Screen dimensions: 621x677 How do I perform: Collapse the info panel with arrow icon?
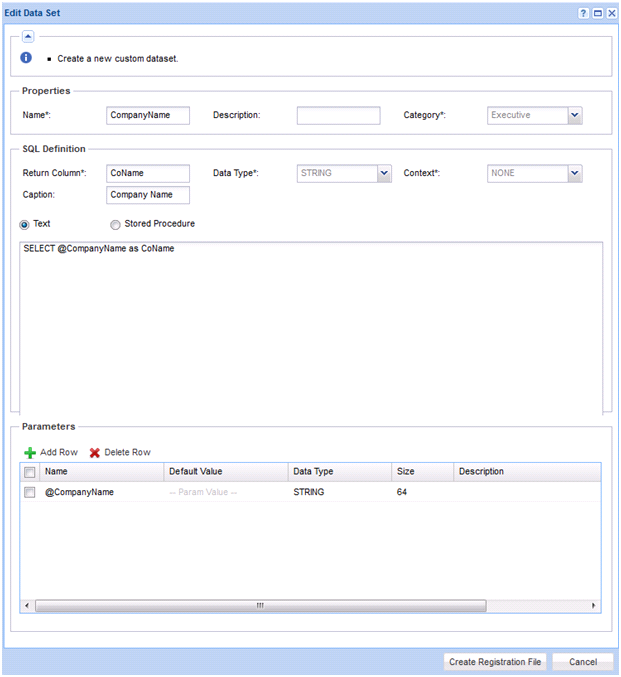pyautogui.click(x=28, y=36)
